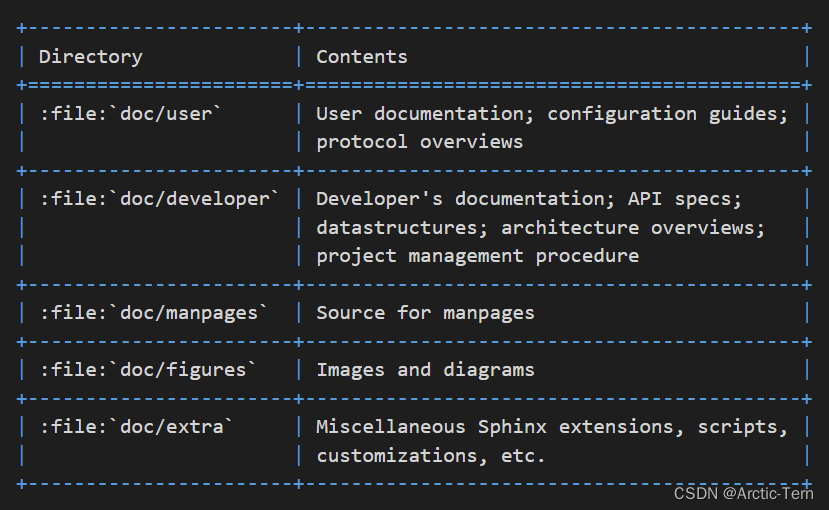Click the word 'Sphinx' in last row
The height and width of the screenshot is (510, 829).
[512, 427]
